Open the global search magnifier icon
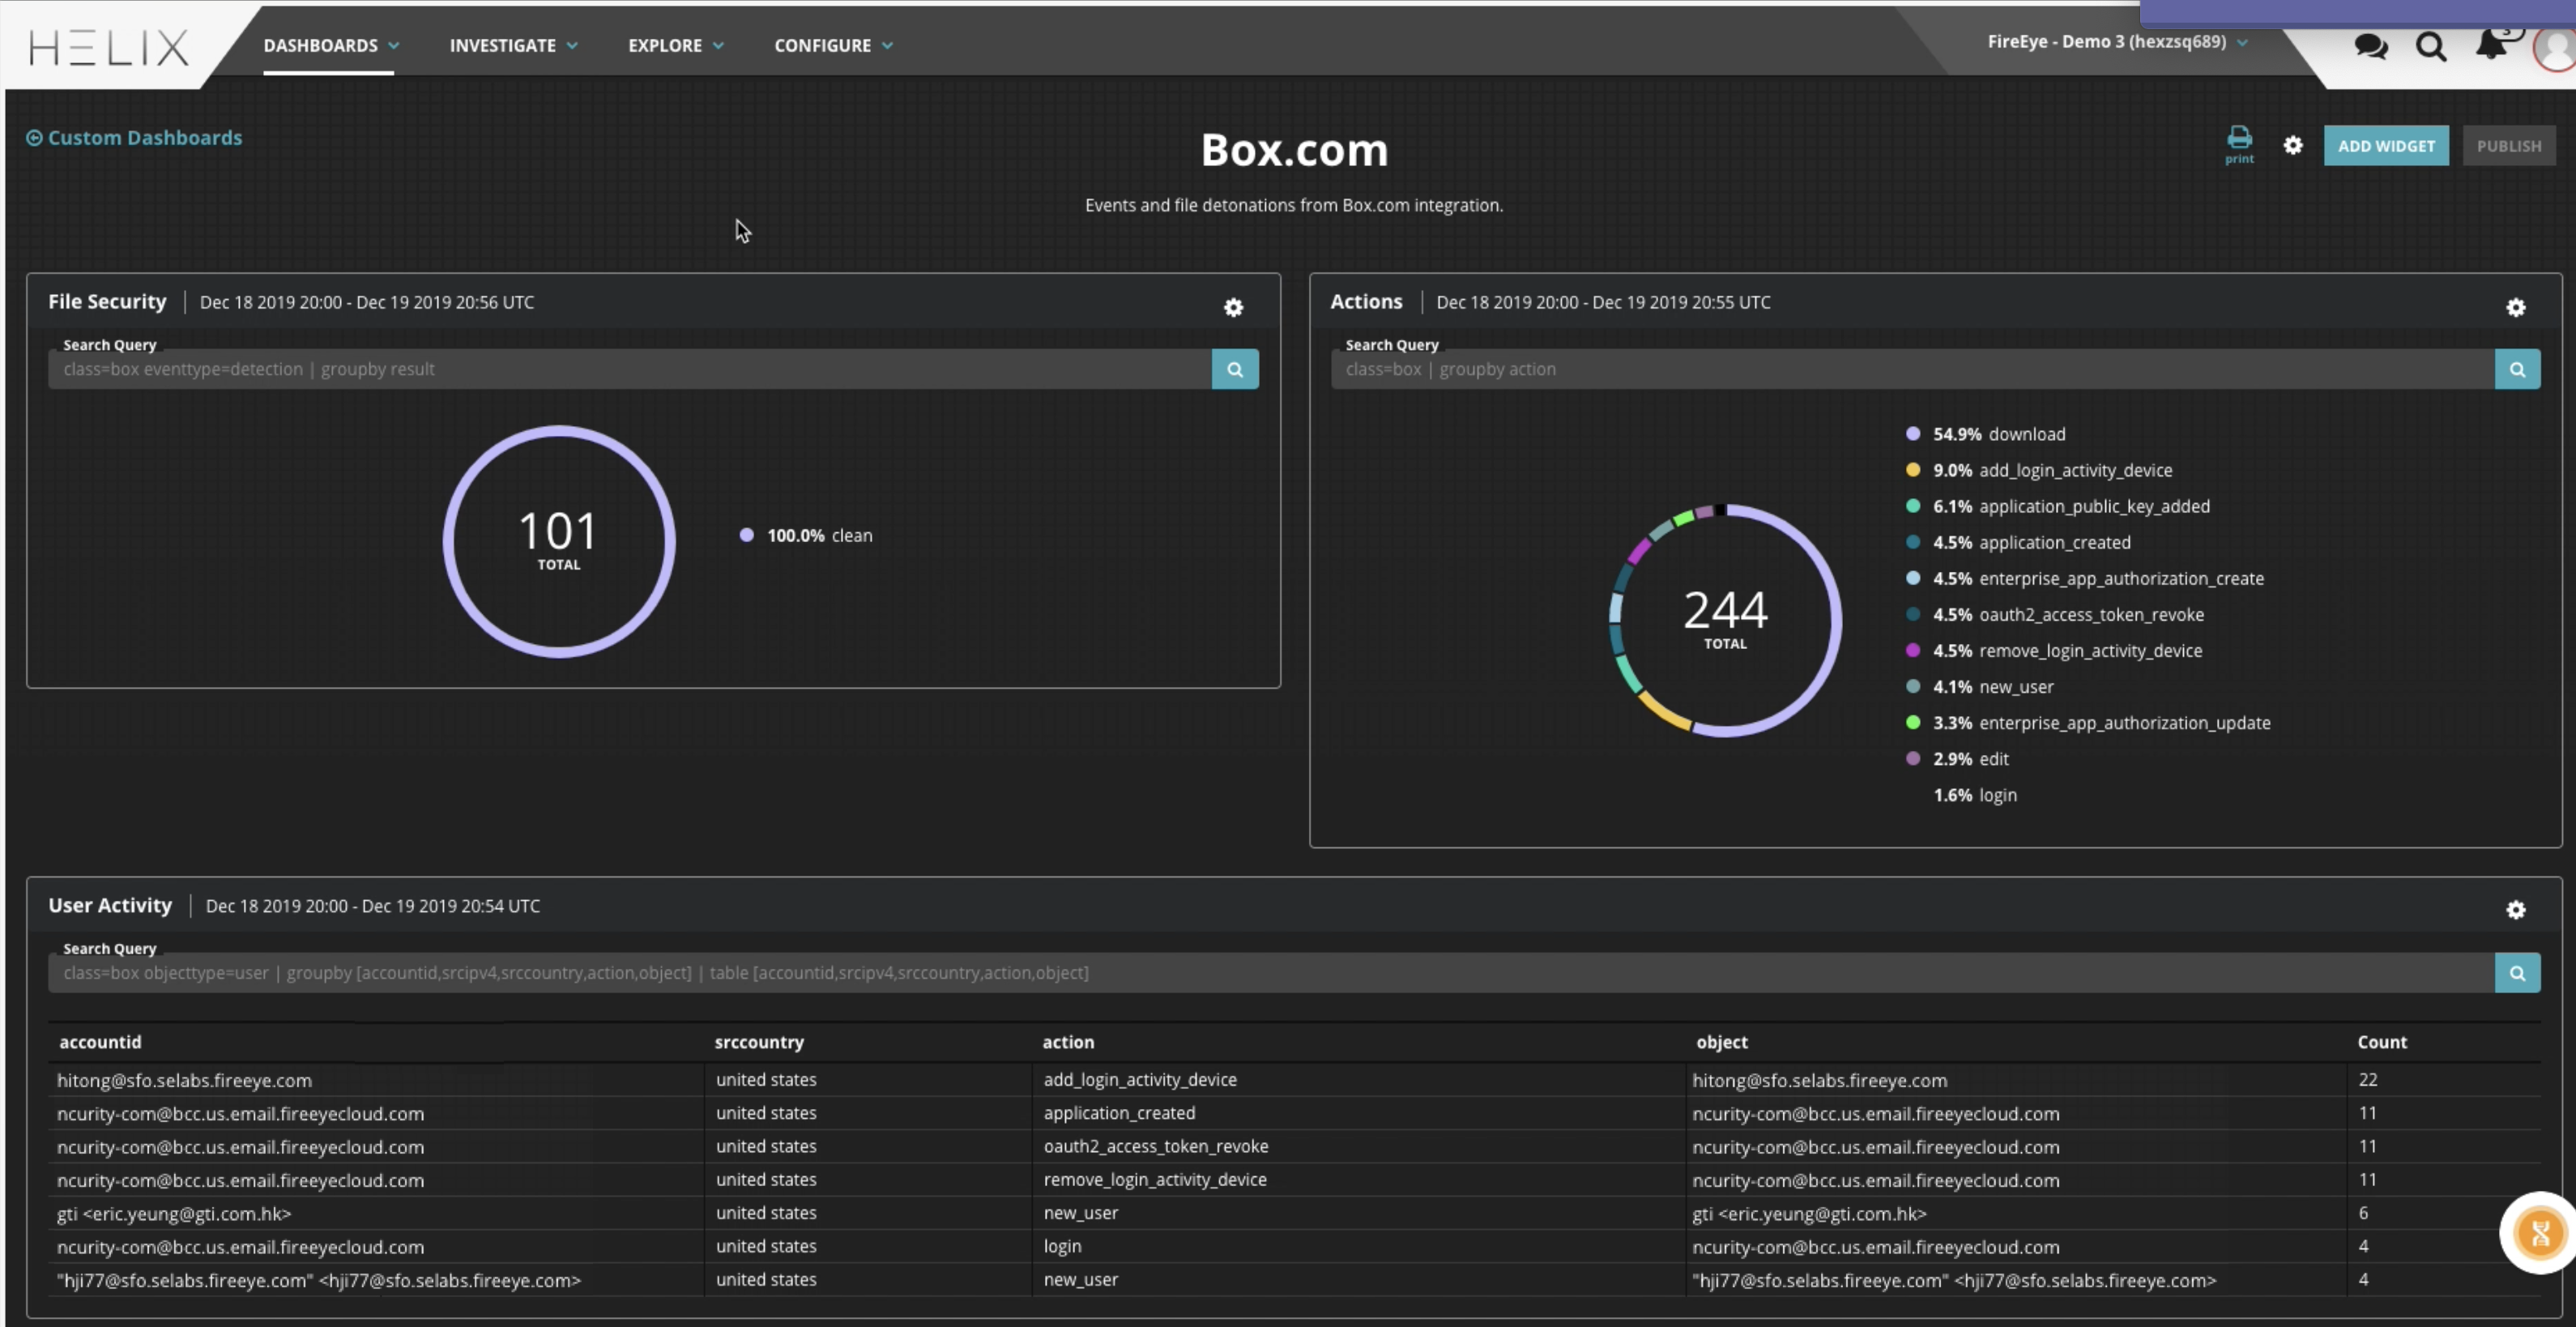2576x1327 pixels. (x=2431, y=46)
